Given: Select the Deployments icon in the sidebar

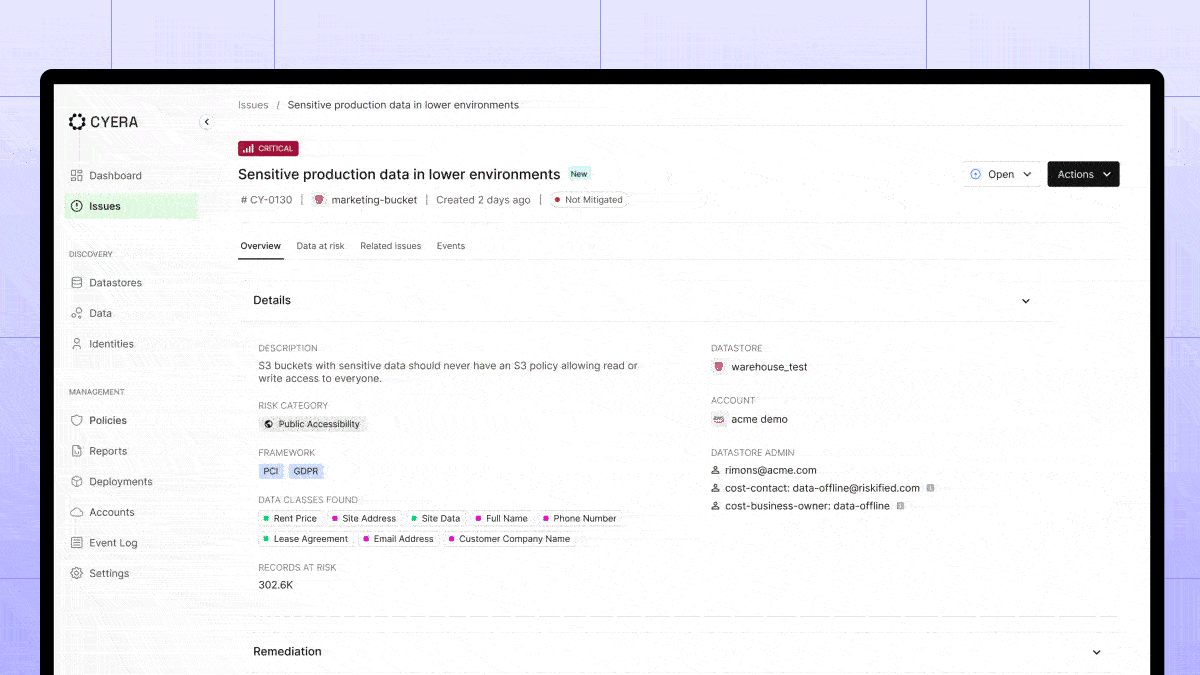Looking at the screenshot, I should (78, 481).
